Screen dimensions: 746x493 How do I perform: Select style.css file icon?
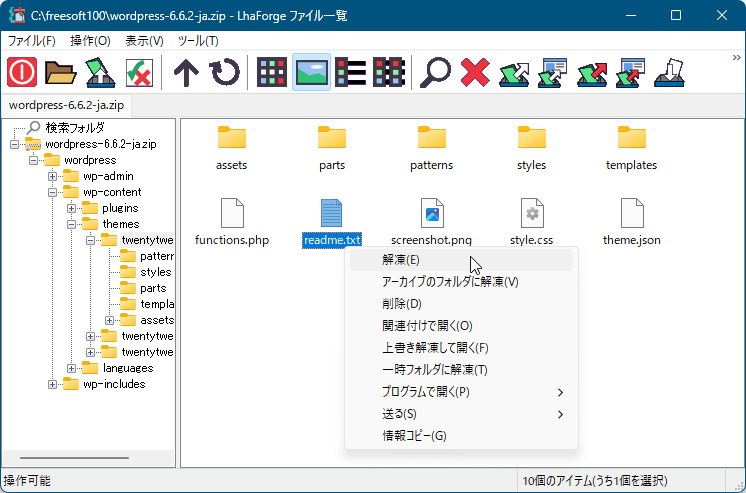point(532,213)
